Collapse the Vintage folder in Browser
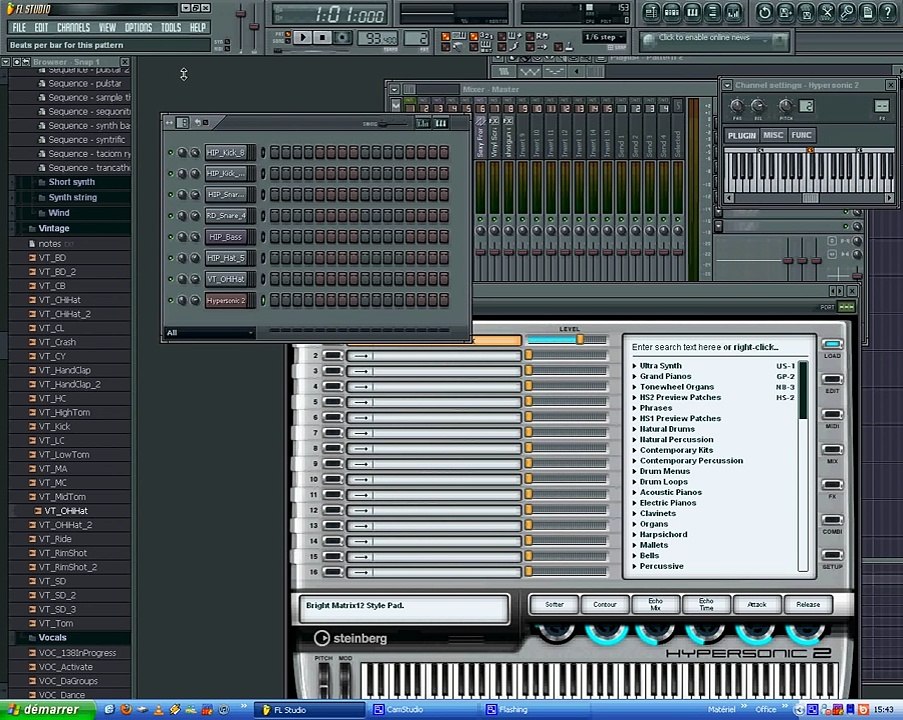This screenshot has height=720, width=903. [54, 229]
